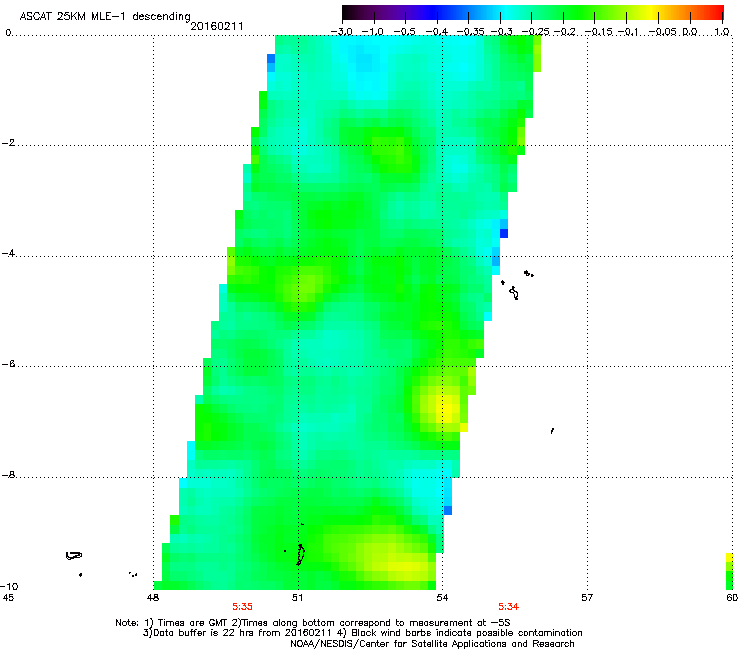Click the -0.3 color scale label

[501, 32]
